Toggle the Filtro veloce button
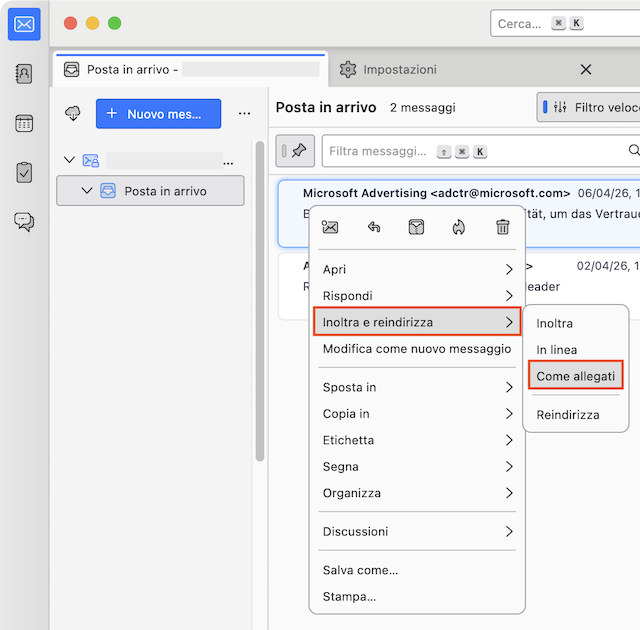This screenshot has height=630, width=640. 589,107
